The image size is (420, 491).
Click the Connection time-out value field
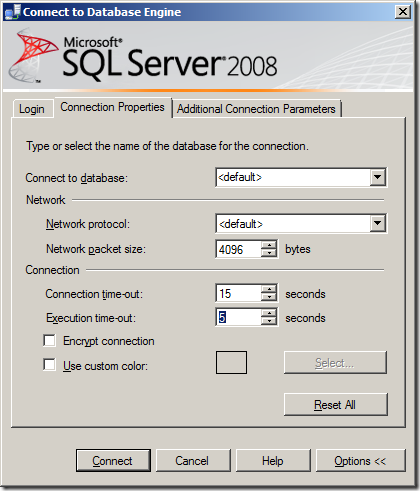point(239,294)
